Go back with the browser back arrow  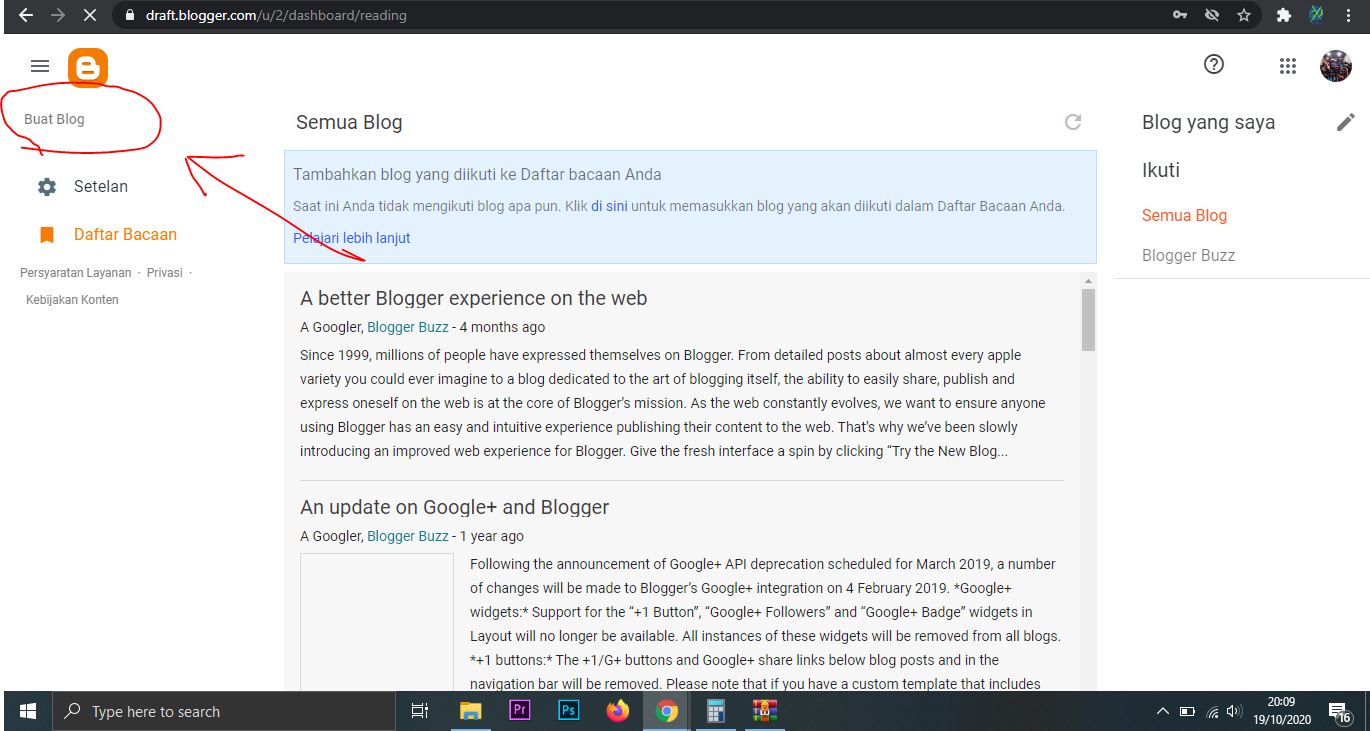(x=26, y=15)
